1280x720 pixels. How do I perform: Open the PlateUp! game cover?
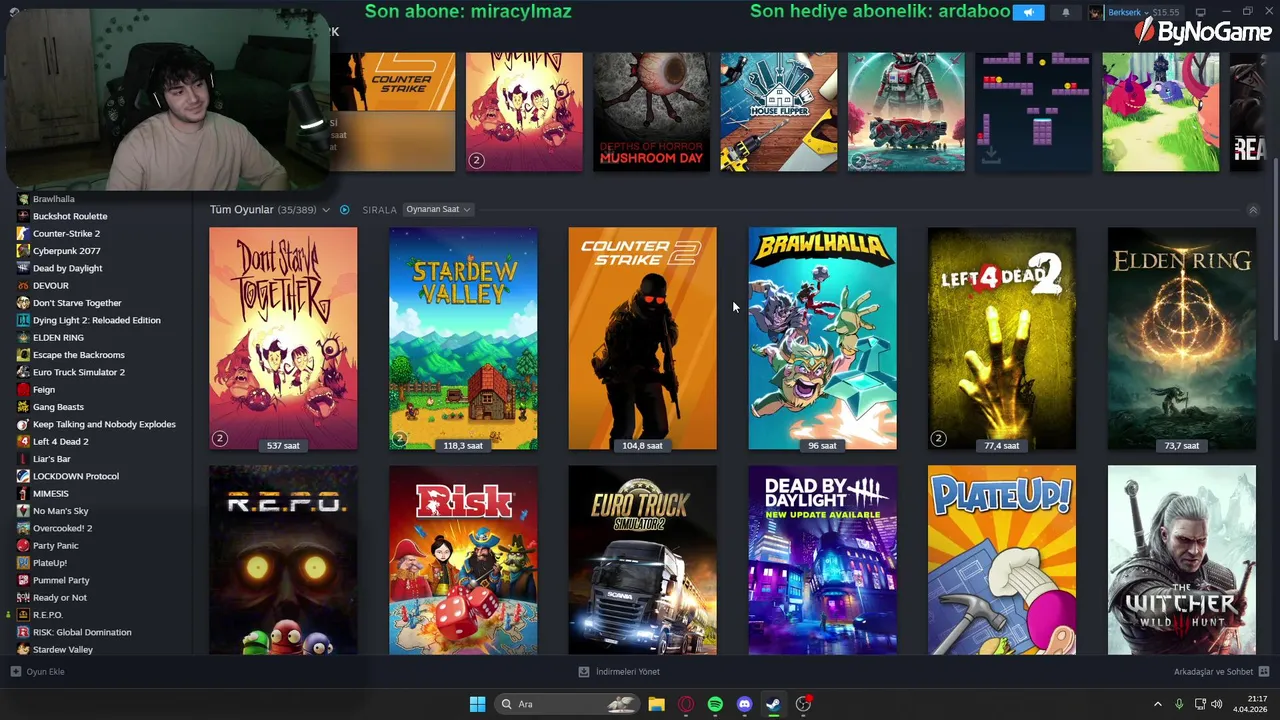click(x=1002, y=560)
